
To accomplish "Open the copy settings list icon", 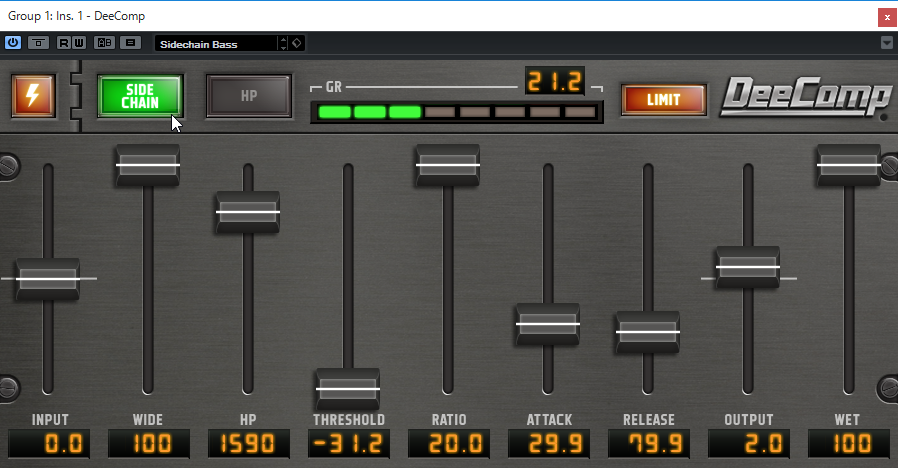I will [x=131, y=43].
